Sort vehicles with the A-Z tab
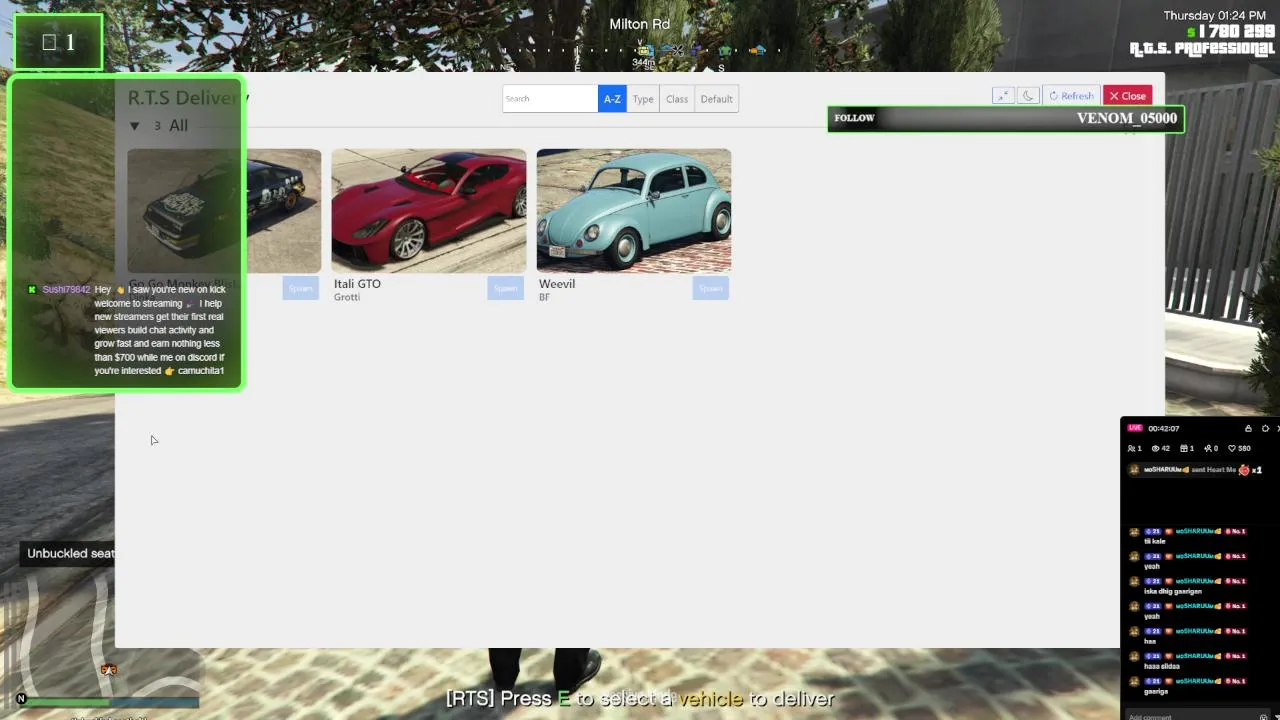 612,99
